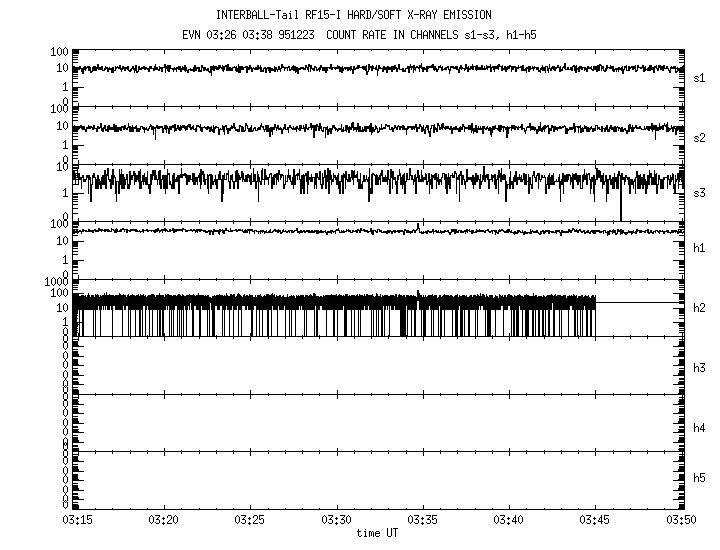
Task: Click the s2 channel label
Action: (x=699, y=137)
